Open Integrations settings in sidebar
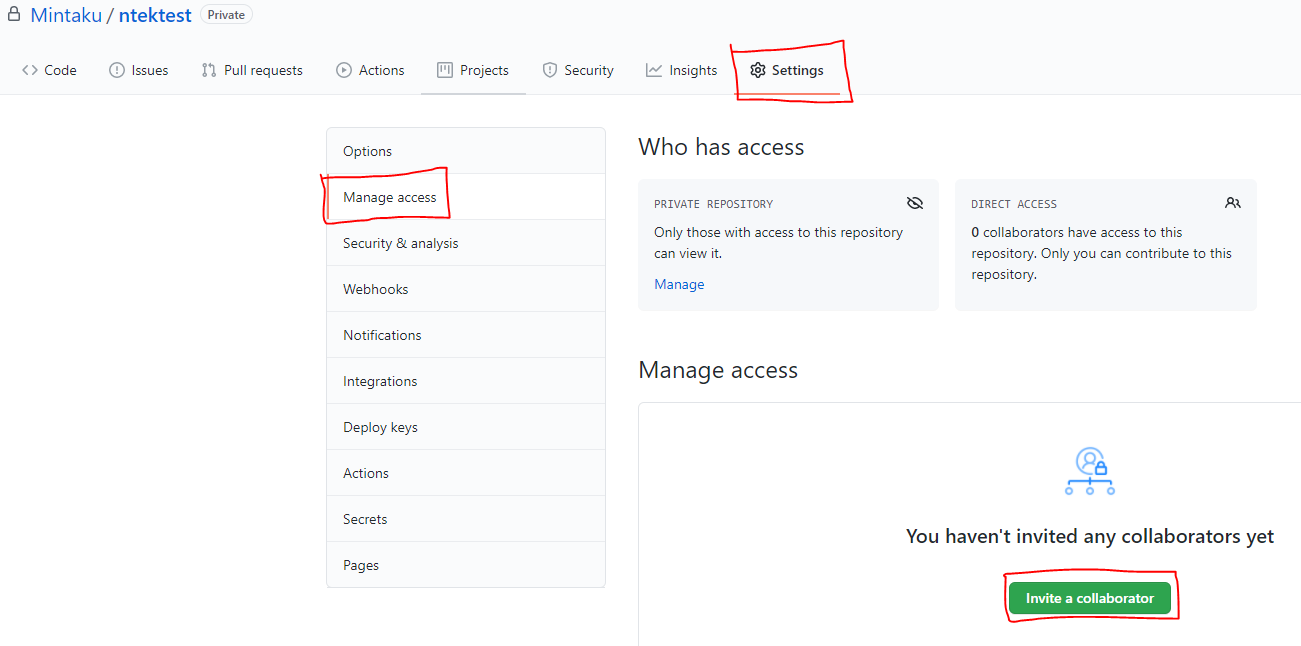This screenshot has height=646, width=1301. click(x=466, y=381)
